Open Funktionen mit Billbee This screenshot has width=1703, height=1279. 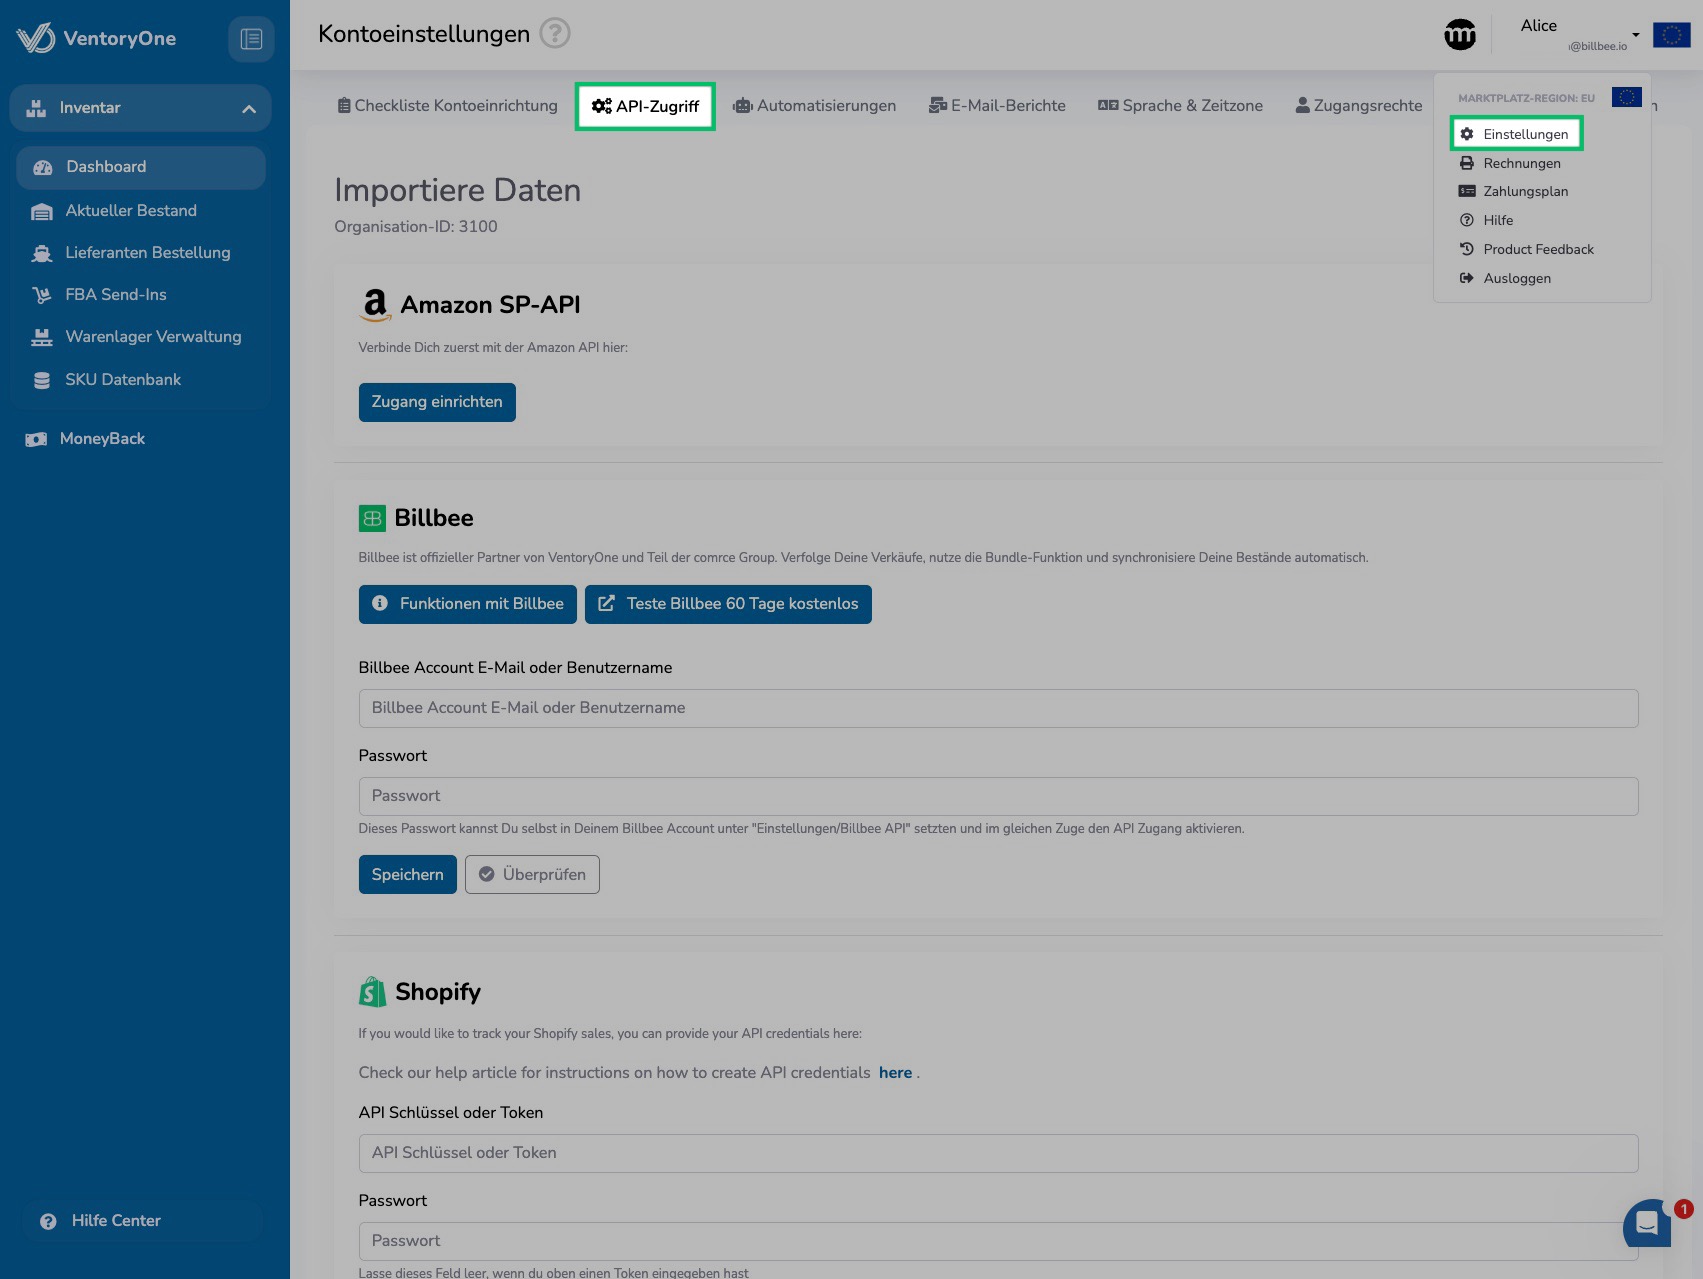468,604
